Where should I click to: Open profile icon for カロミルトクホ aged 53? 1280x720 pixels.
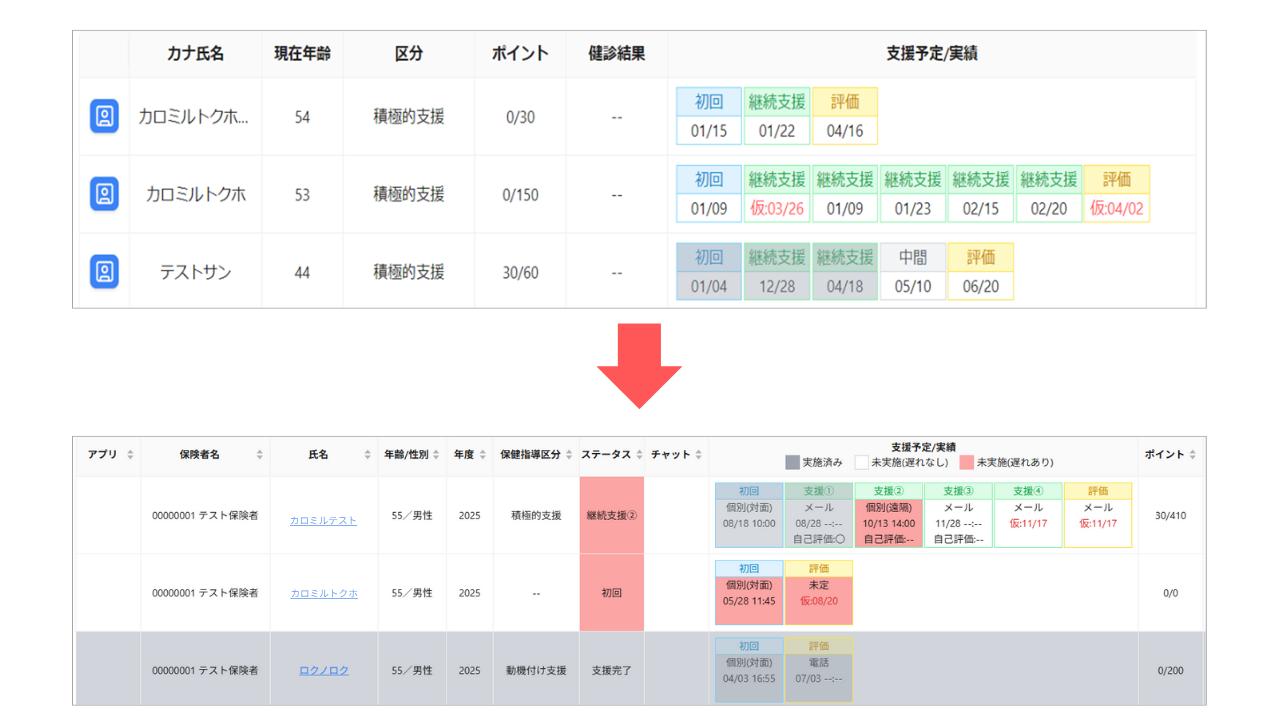(x=104, y=194)
